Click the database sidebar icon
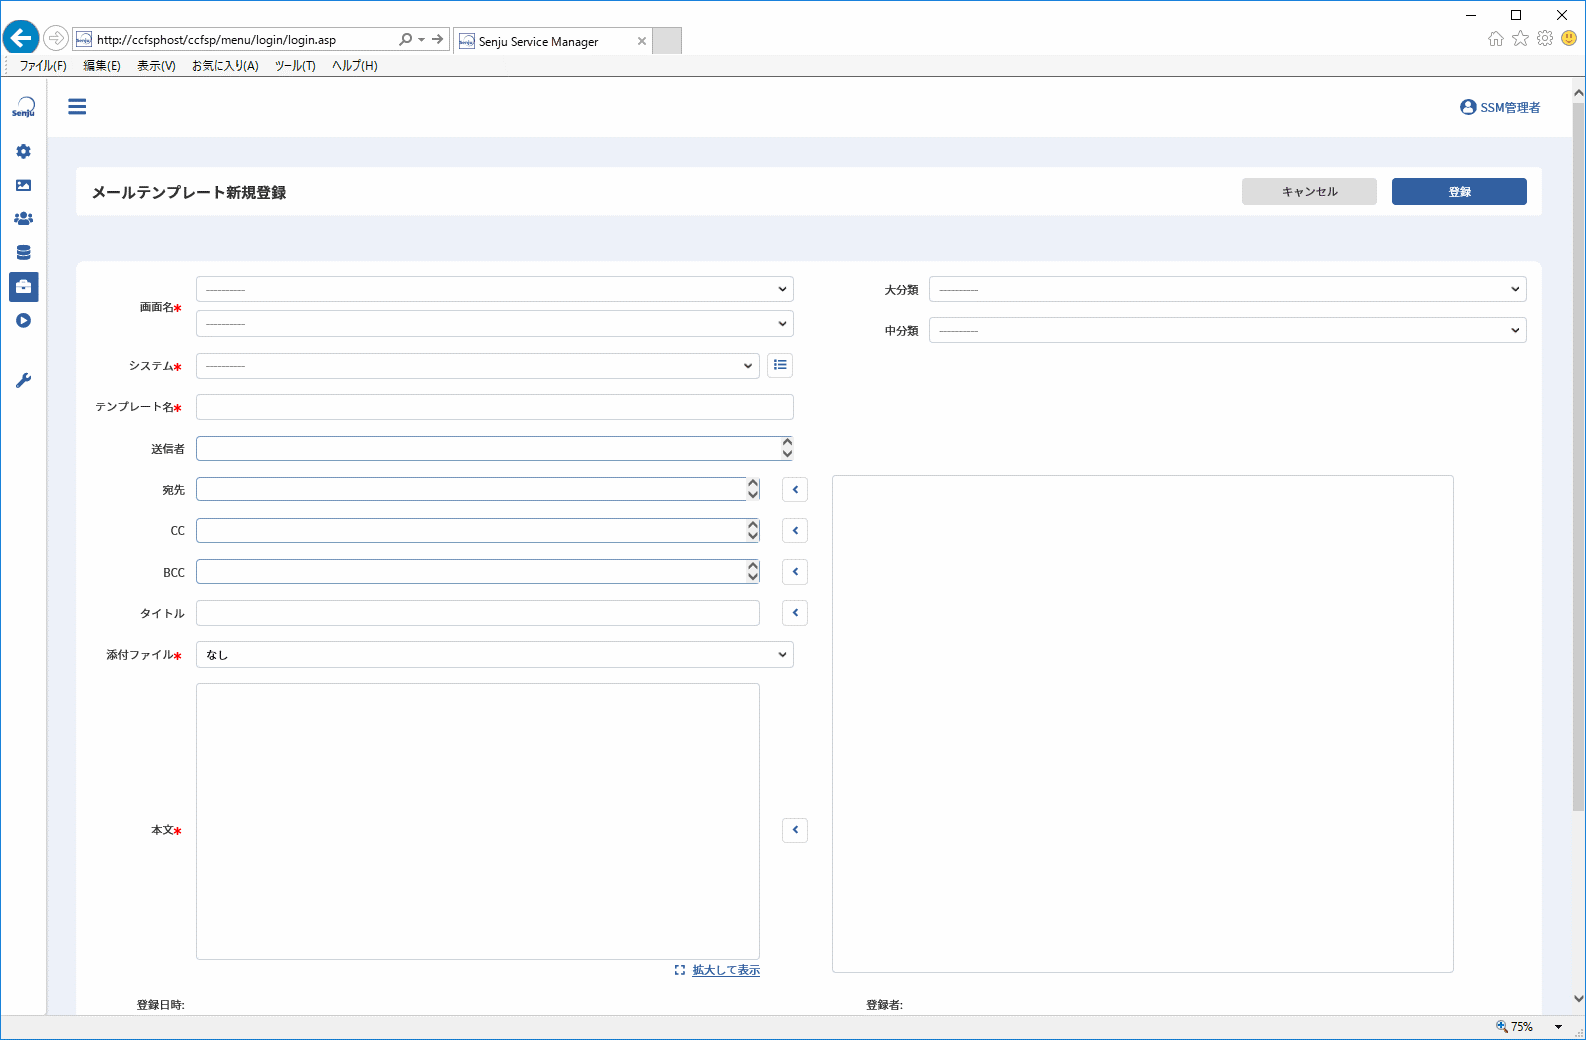 23,252
